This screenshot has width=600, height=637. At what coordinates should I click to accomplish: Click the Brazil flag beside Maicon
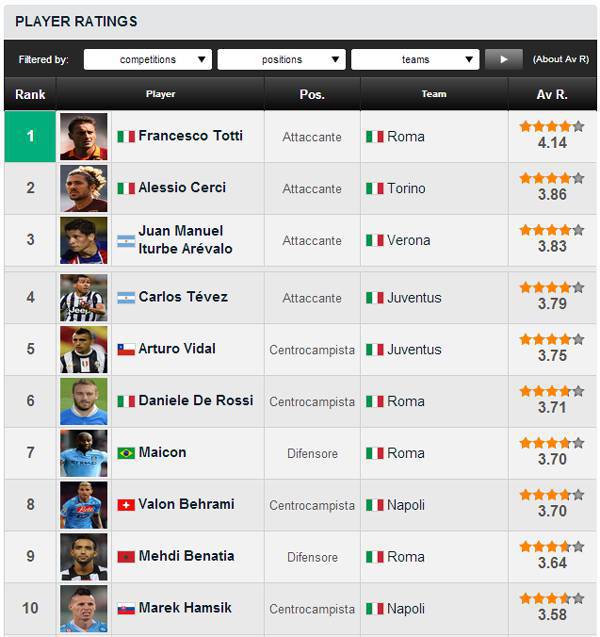(x=126, y=453)
